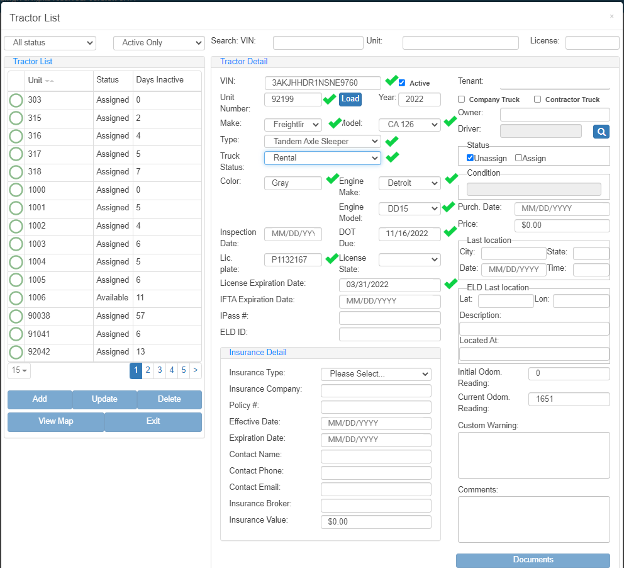
Task: Select the circle for unit 316
Action: coord(16,136)
